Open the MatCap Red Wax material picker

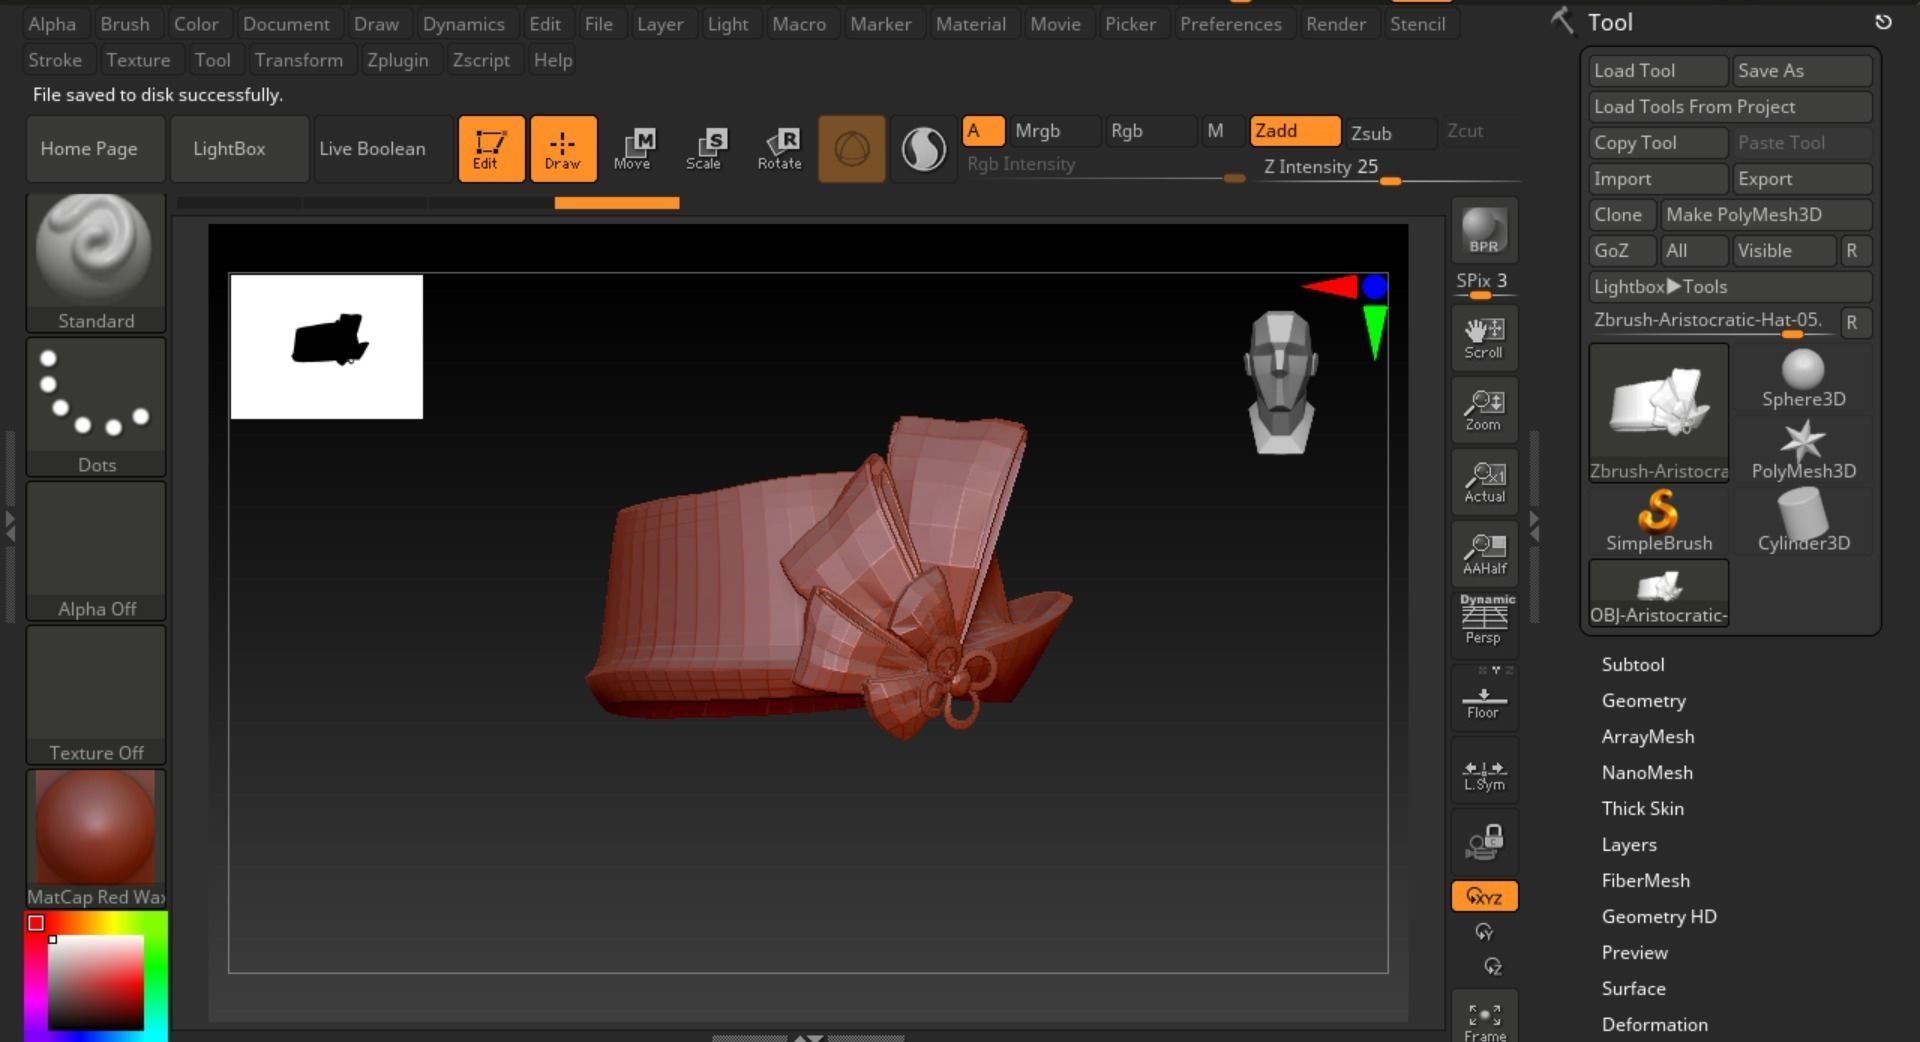(96, 839)
